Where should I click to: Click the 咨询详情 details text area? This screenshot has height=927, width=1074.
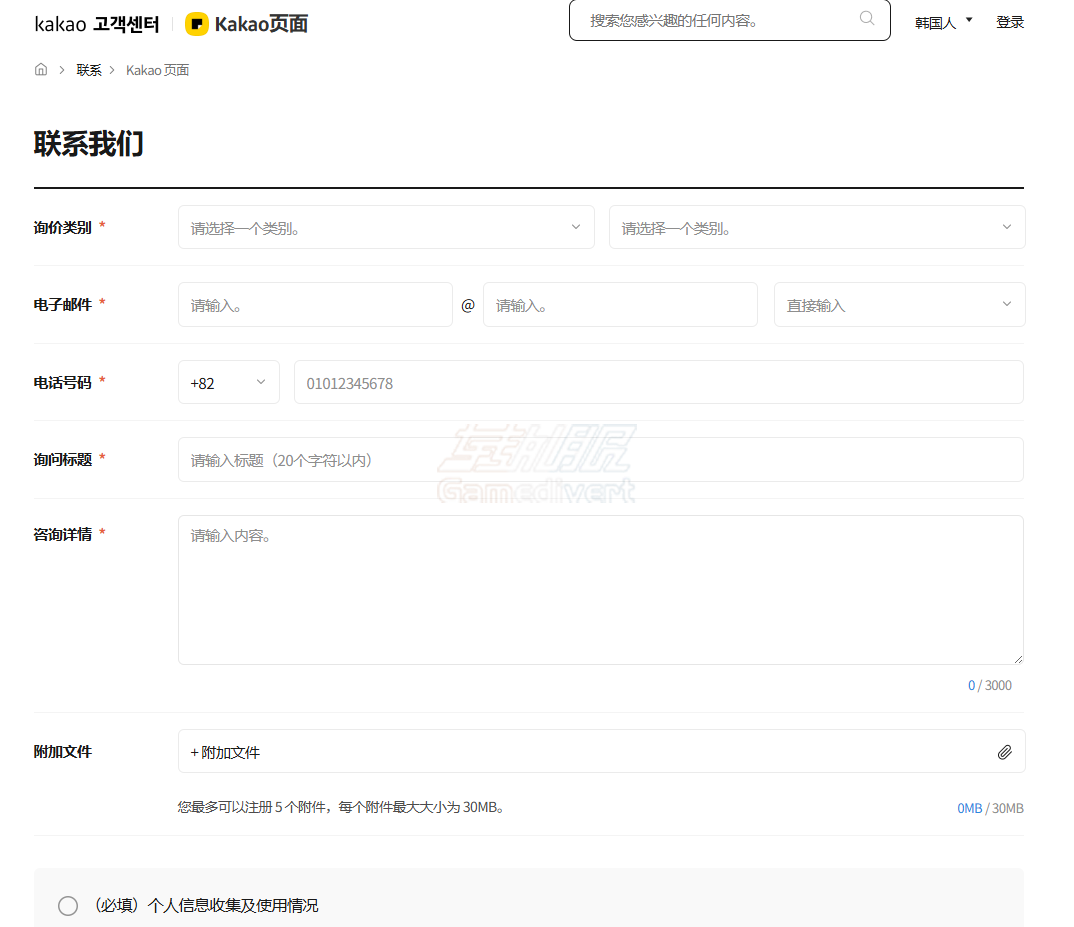[x=600, y=590]
